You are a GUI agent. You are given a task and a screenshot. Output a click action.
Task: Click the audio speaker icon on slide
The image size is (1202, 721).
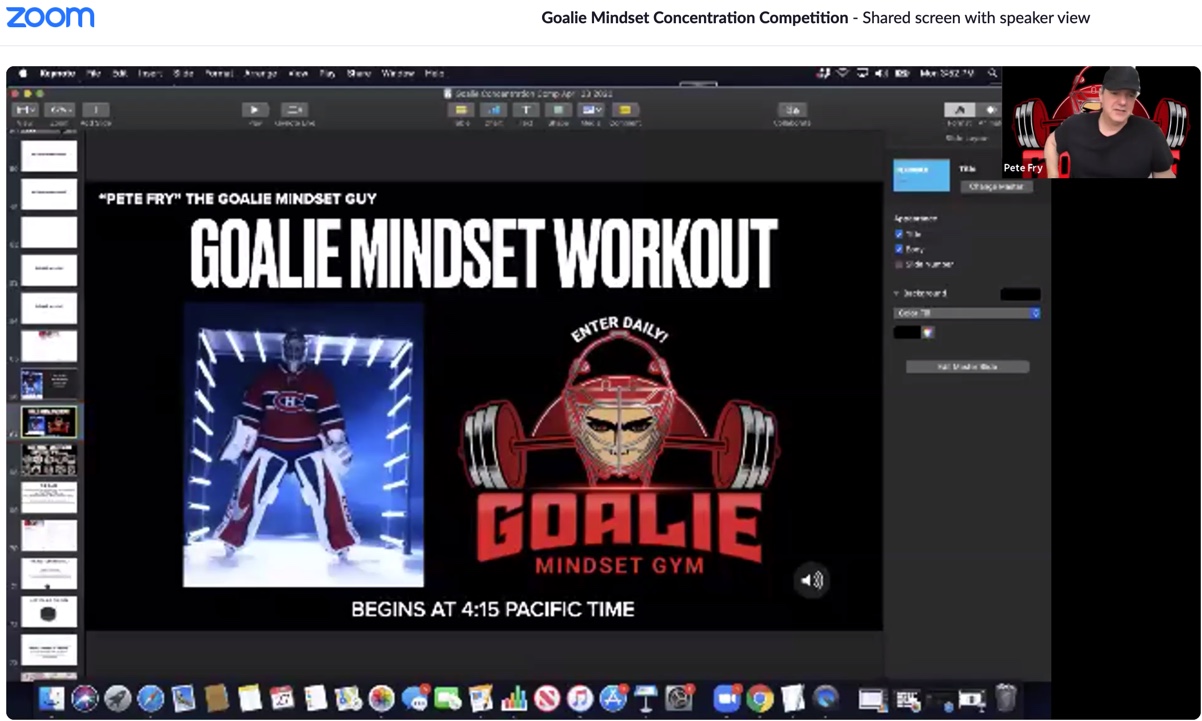click(811, 580)
